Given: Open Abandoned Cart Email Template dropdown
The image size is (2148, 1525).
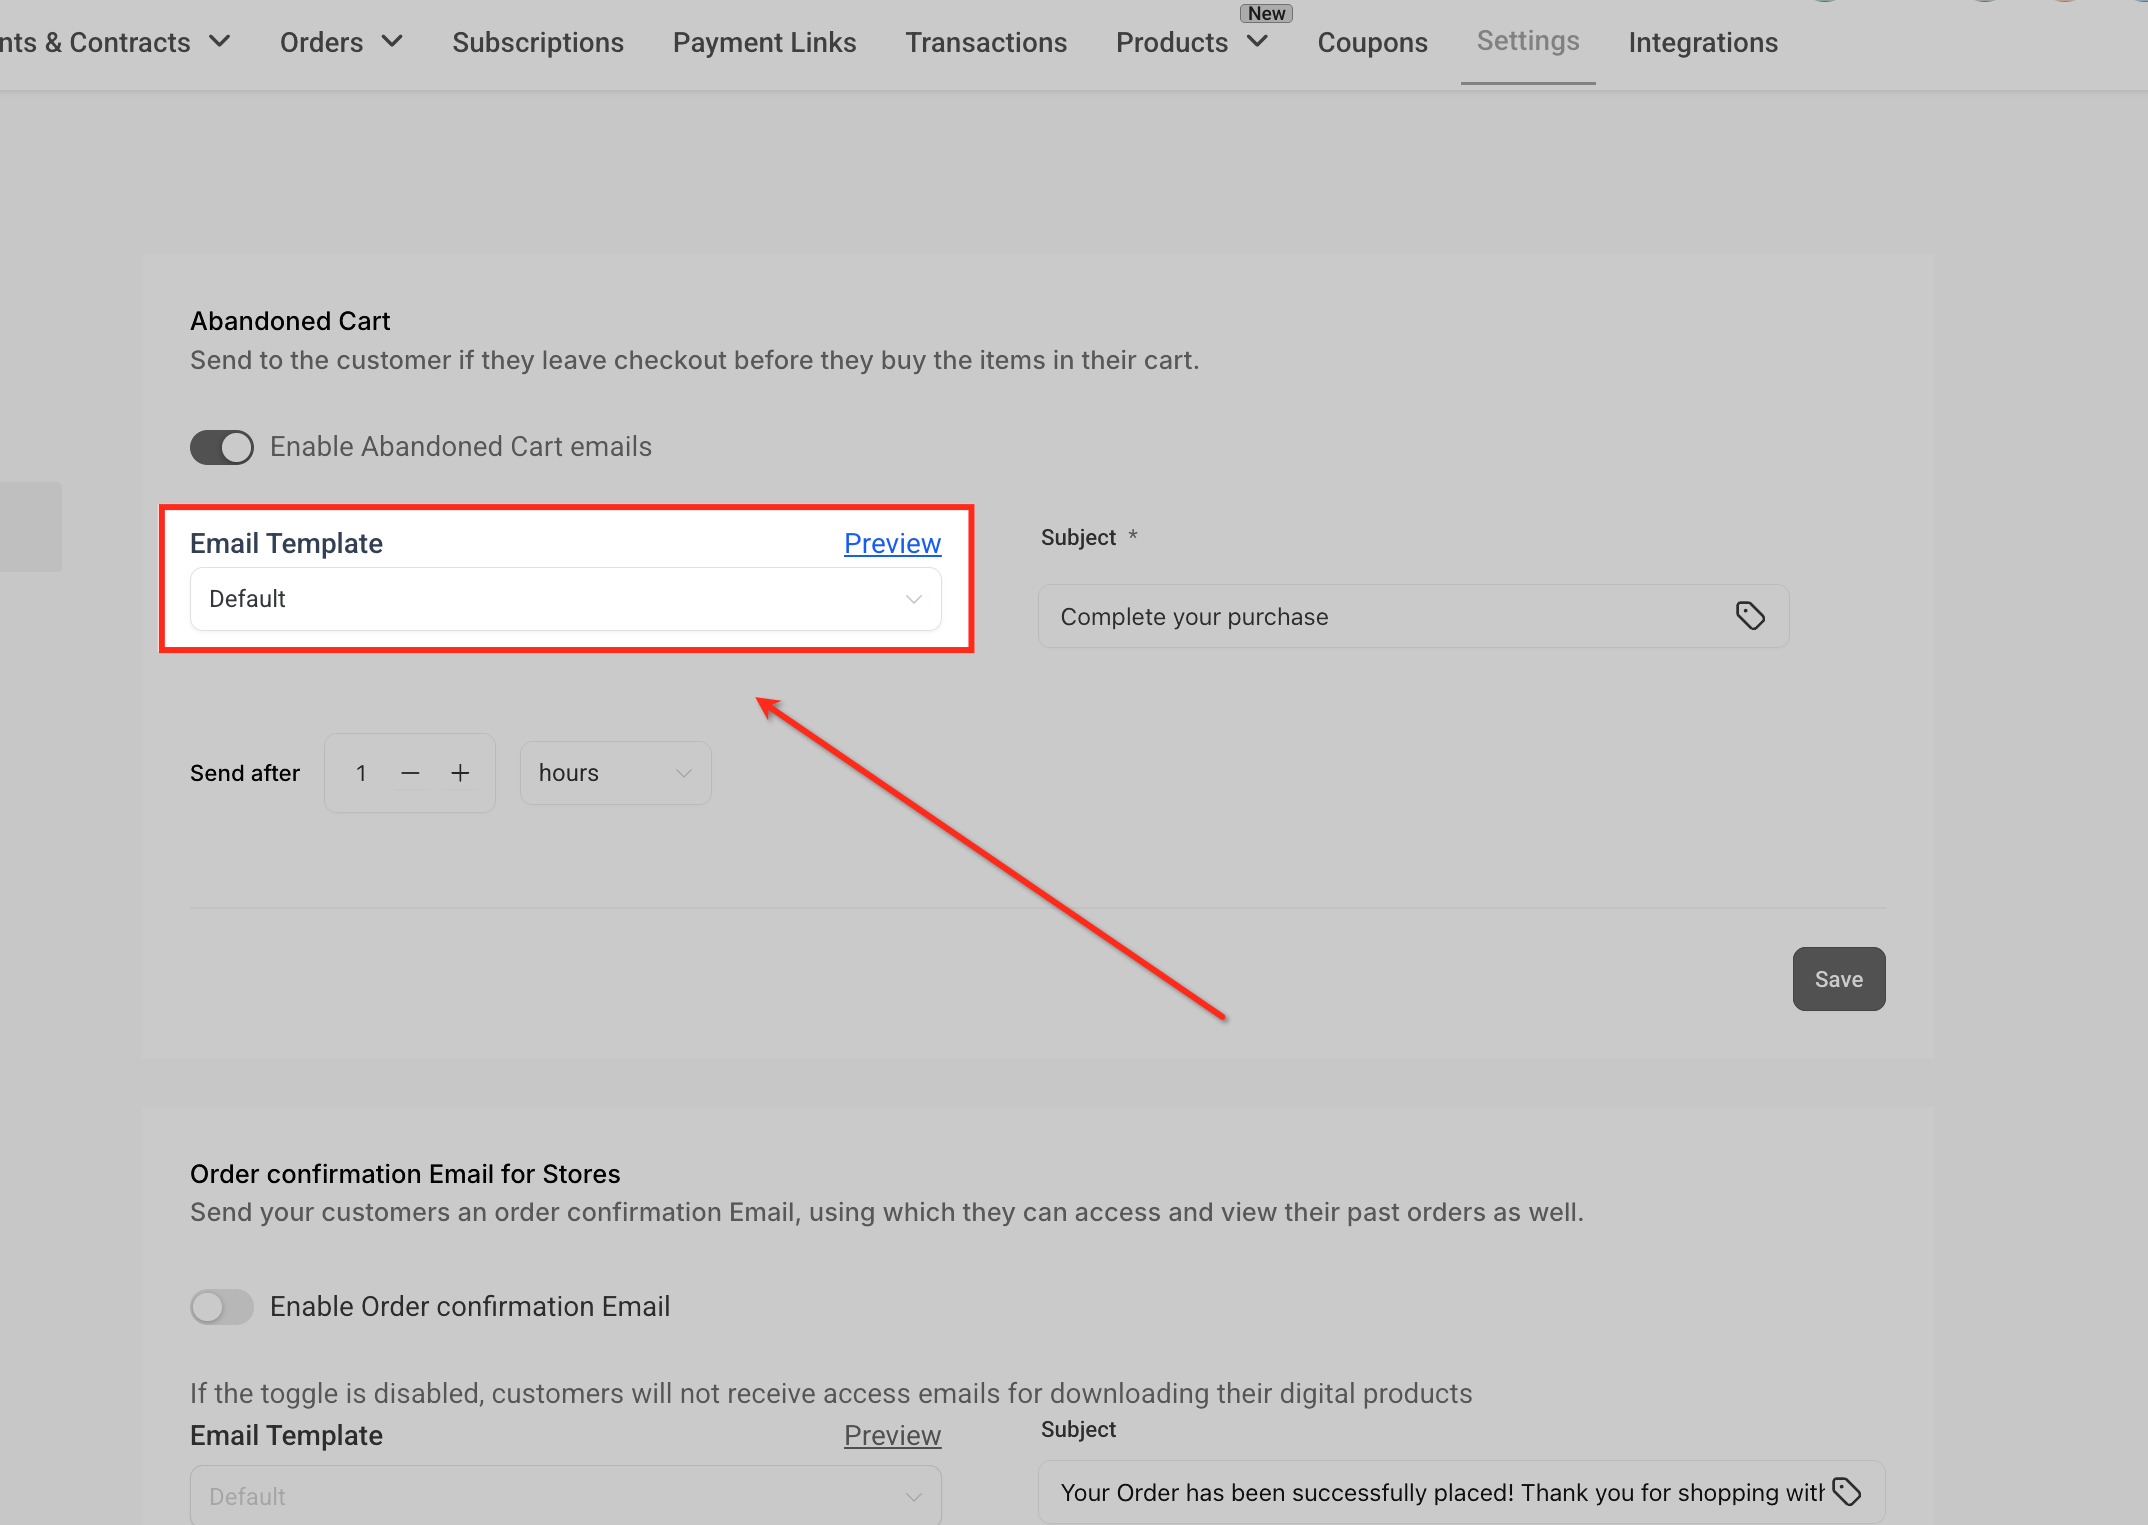Looking at the screenshot, I should click(565, 599).
